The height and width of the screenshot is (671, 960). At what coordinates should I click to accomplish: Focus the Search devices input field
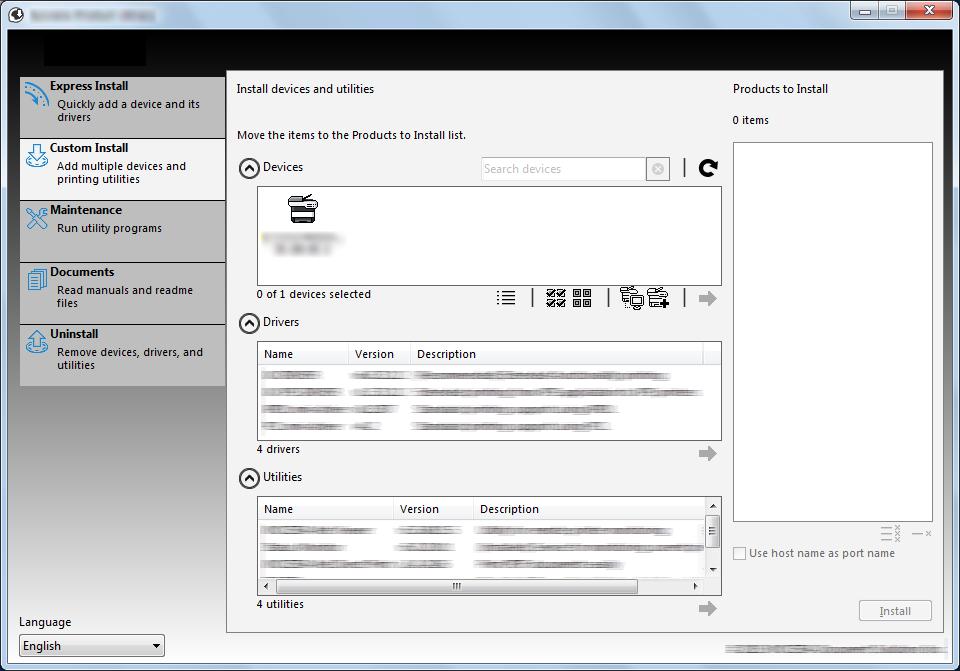click(563, 169)
